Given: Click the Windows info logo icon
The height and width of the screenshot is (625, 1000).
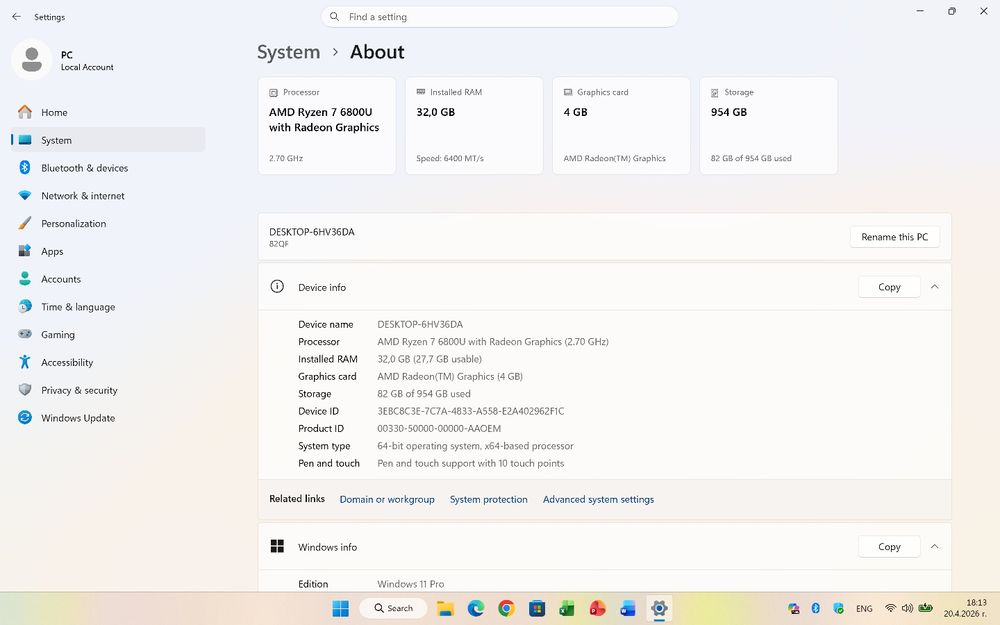Looking at the screenshot, I should [277, 546].
